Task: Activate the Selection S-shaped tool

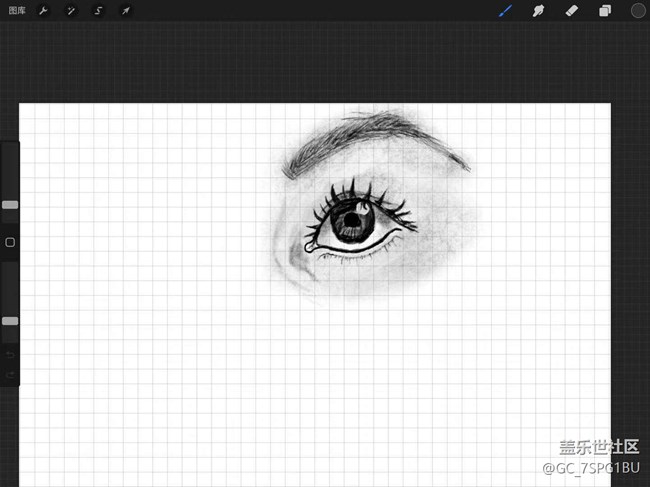Action: click(98, 11)
